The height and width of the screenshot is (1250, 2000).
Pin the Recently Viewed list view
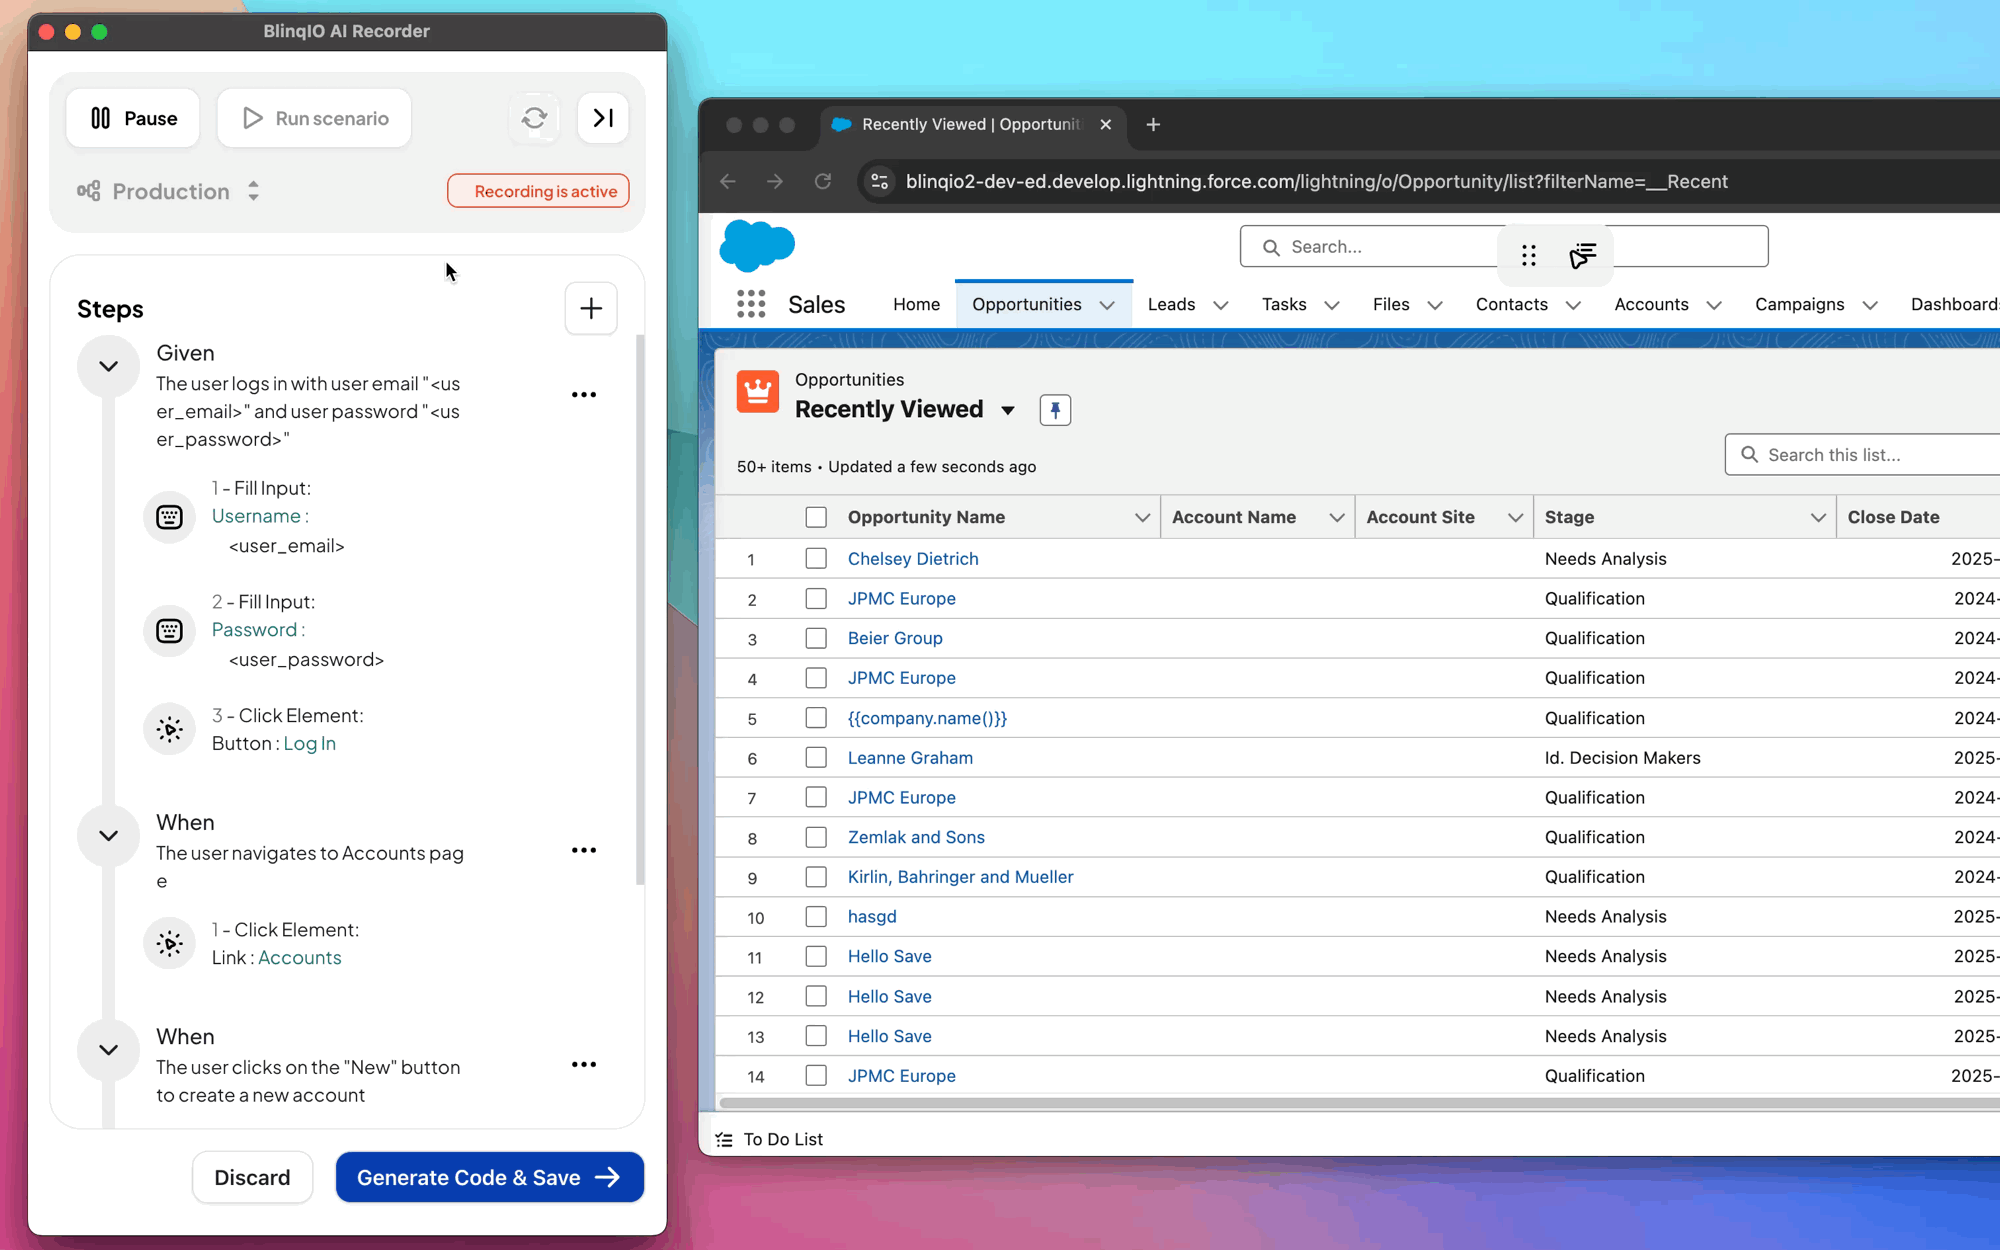1055,410
